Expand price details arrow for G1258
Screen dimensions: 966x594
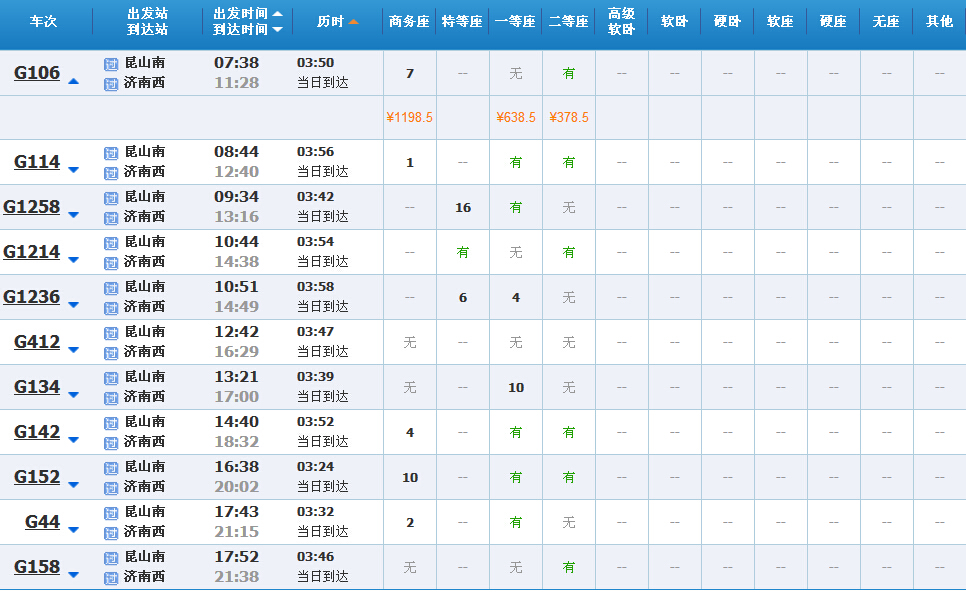tap(73, 215)
